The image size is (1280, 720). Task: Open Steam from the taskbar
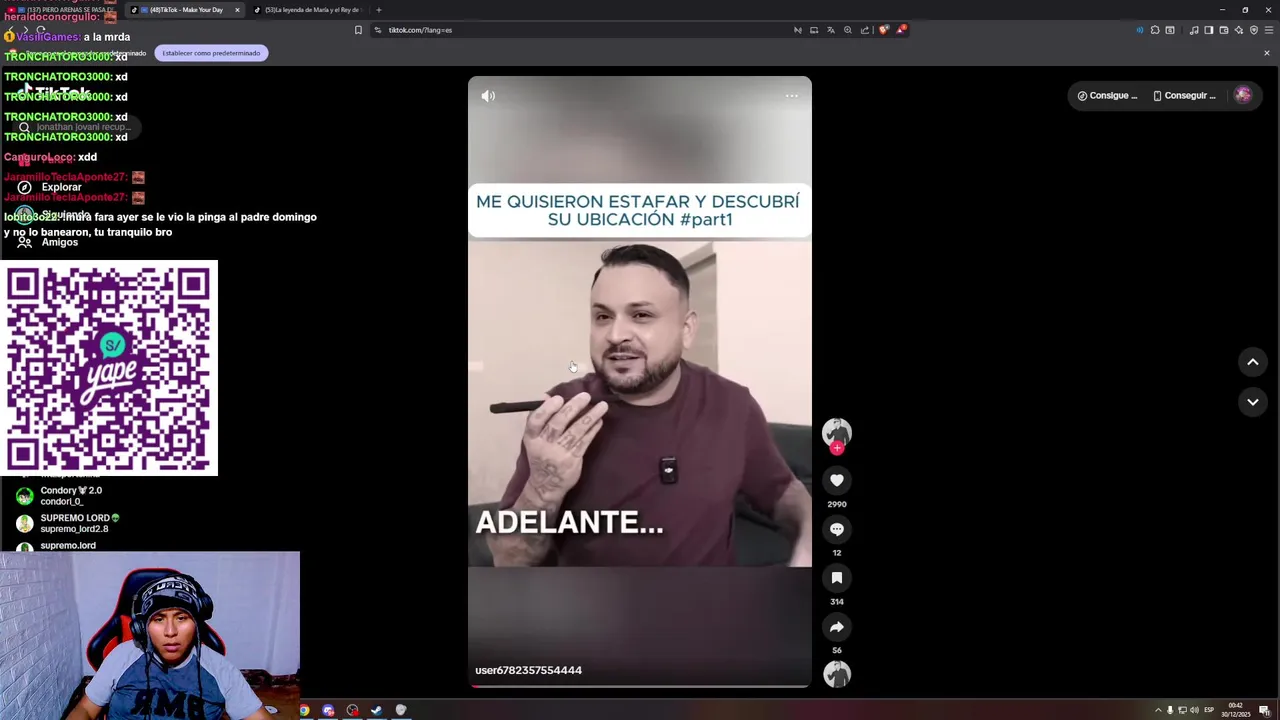coord(376,710)
